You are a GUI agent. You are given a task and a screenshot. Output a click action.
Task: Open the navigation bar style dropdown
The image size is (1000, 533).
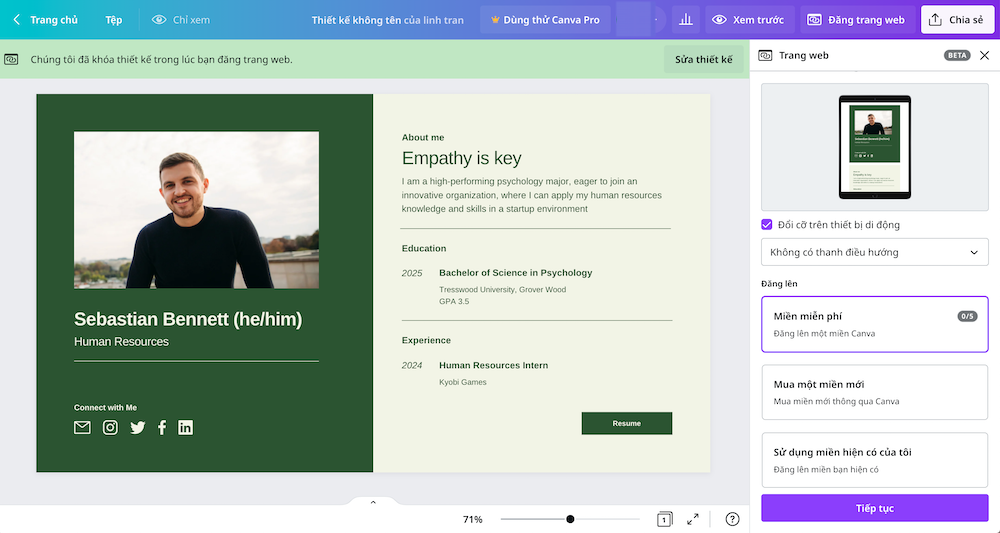[x=874, y=252]
